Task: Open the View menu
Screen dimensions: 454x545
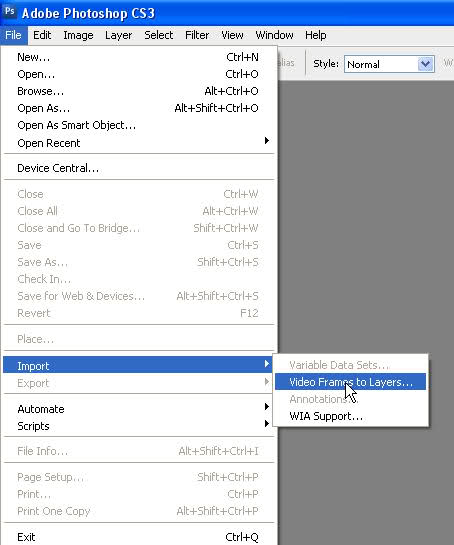Action: point(232,35)
